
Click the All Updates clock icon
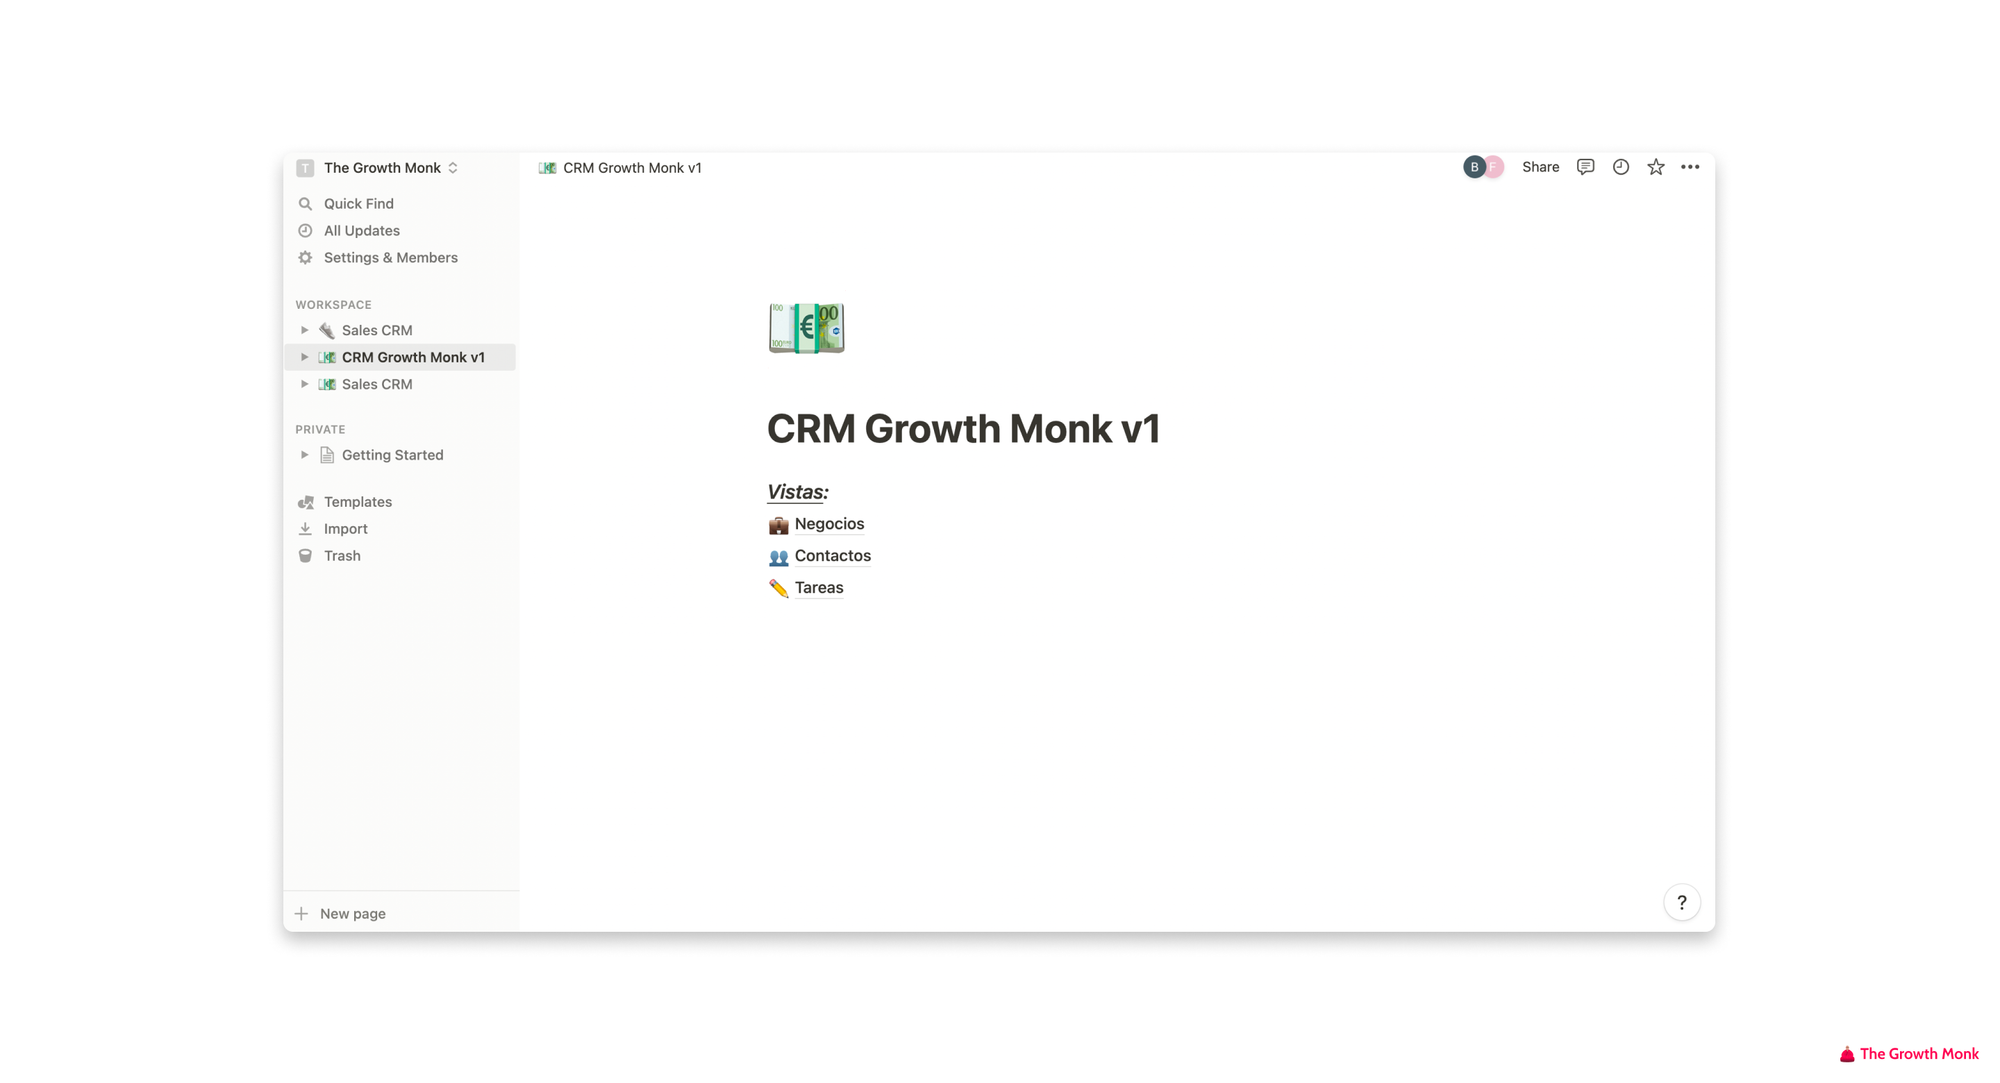(305, 231)
